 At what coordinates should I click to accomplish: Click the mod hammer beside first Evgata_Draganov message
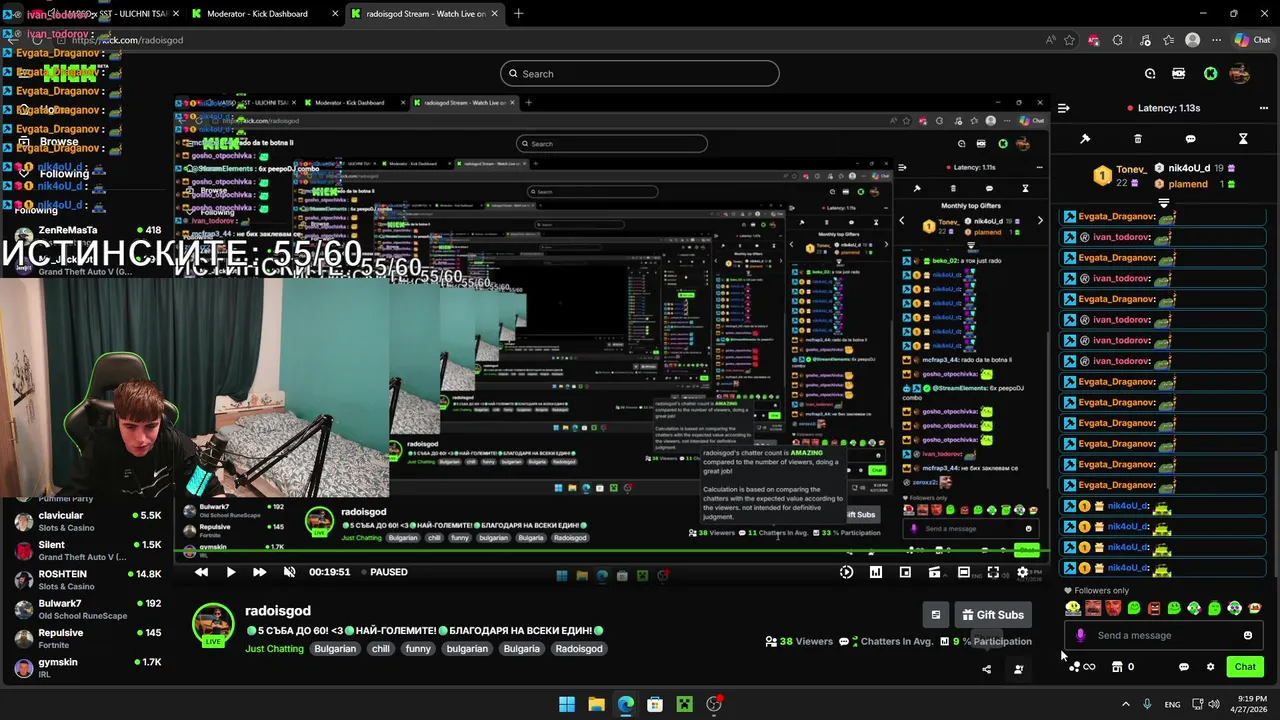1070,217
